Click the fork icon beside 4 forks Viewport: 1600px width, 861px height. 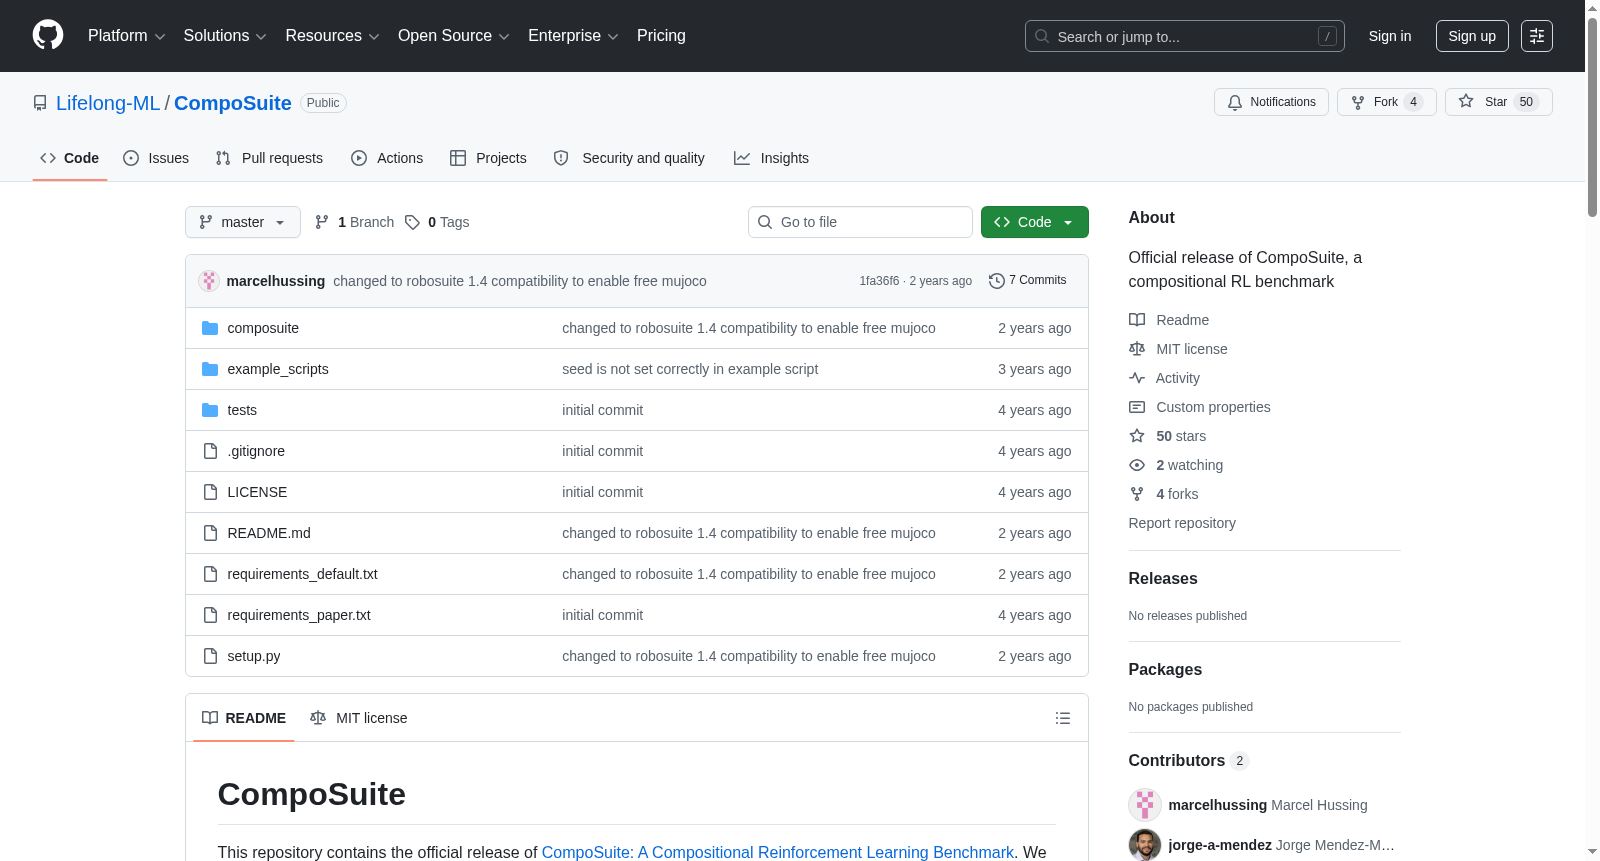pyautogui.click(x=1137, y=494)
